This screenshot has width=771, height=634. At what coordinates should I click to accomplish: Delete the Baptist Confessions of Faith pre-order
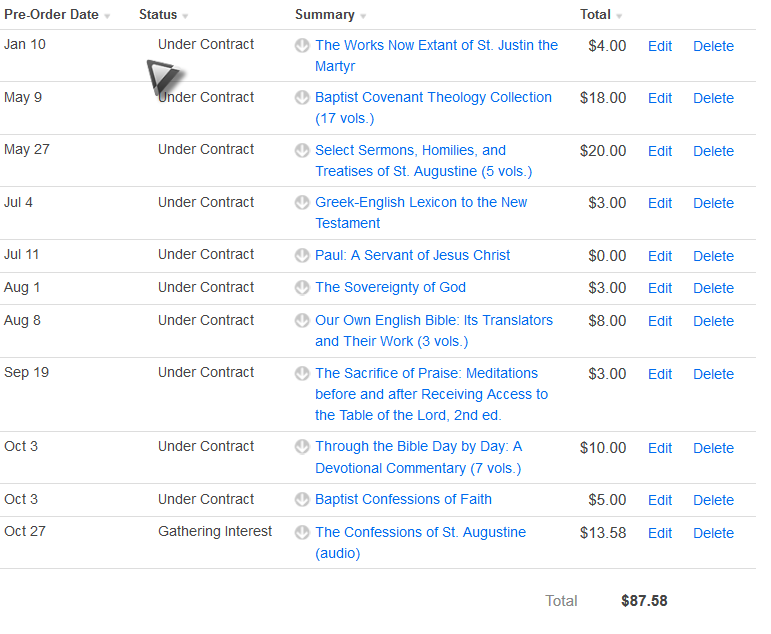pyautogui.click(x=713, y=500)
